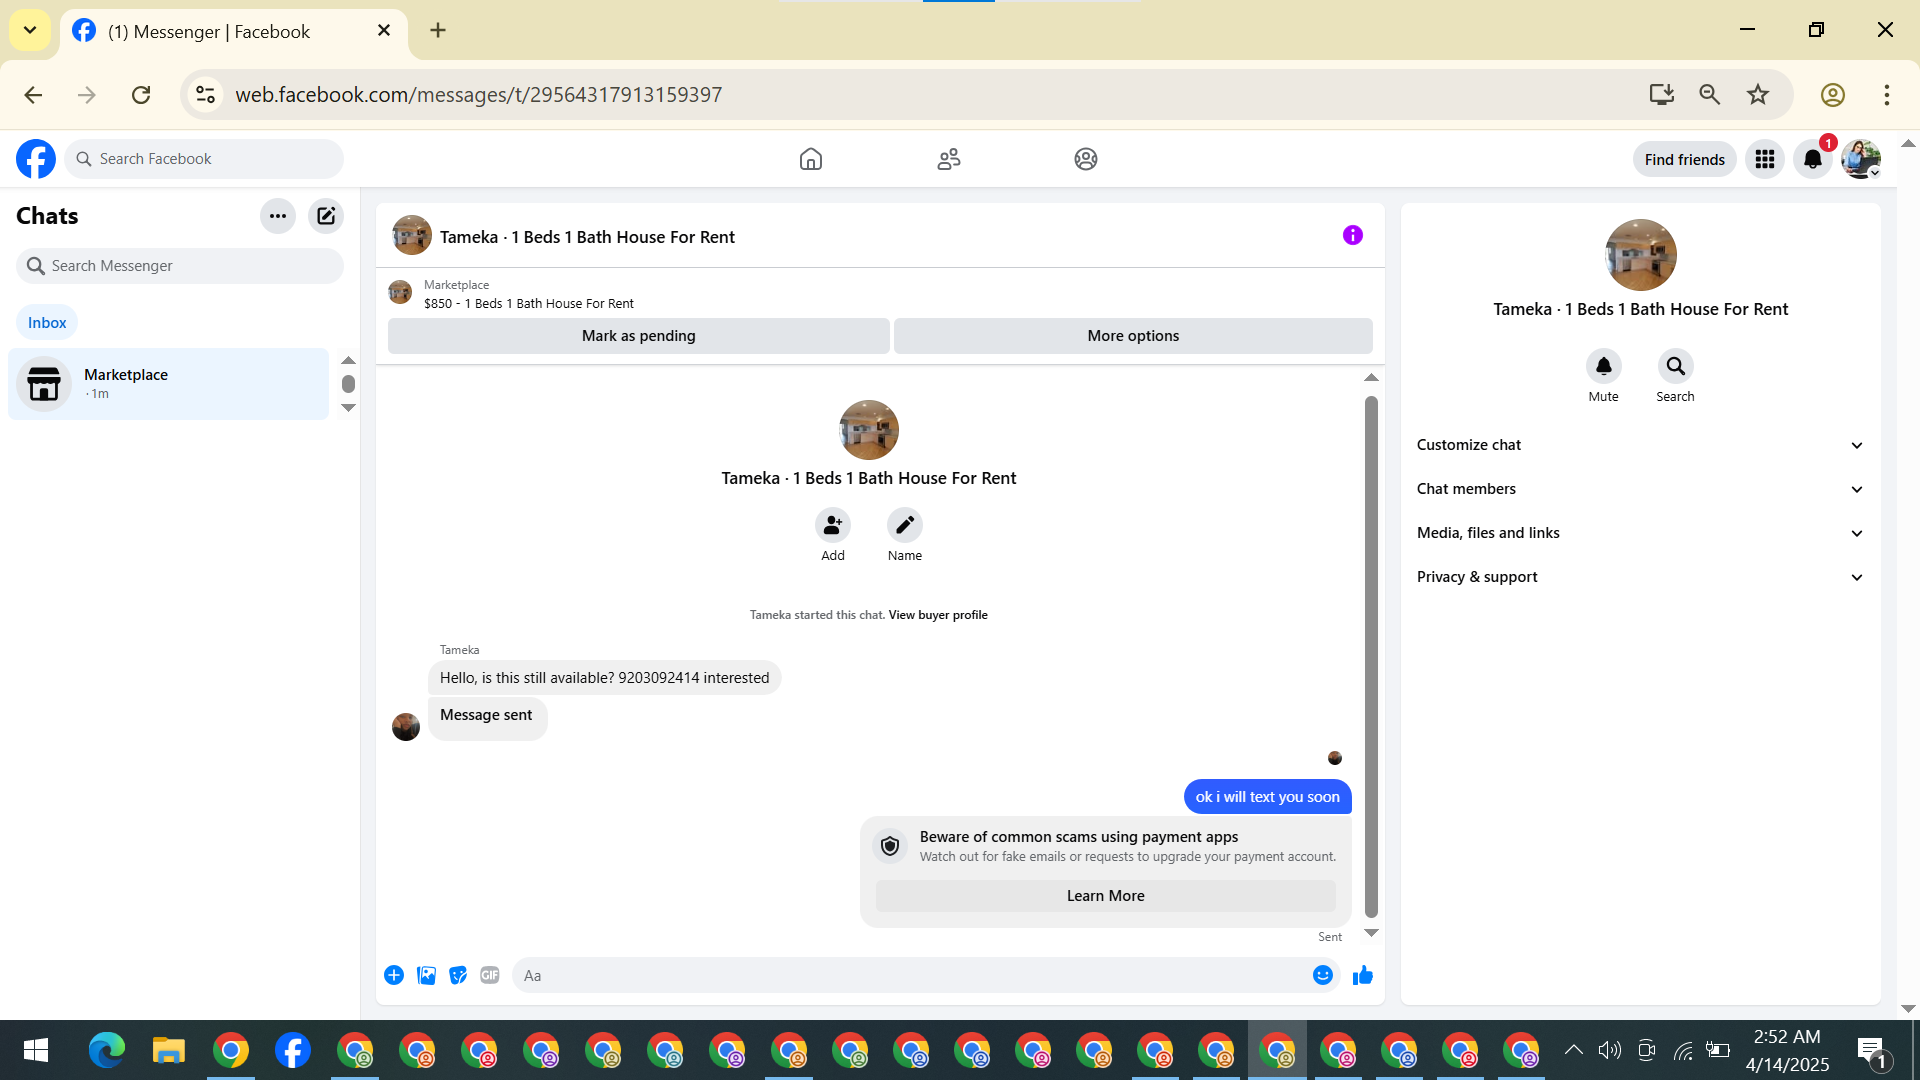Viewport: 1920px width, 1080px height.
Task: Click the message text input field
Action: [x=900, y=975]
